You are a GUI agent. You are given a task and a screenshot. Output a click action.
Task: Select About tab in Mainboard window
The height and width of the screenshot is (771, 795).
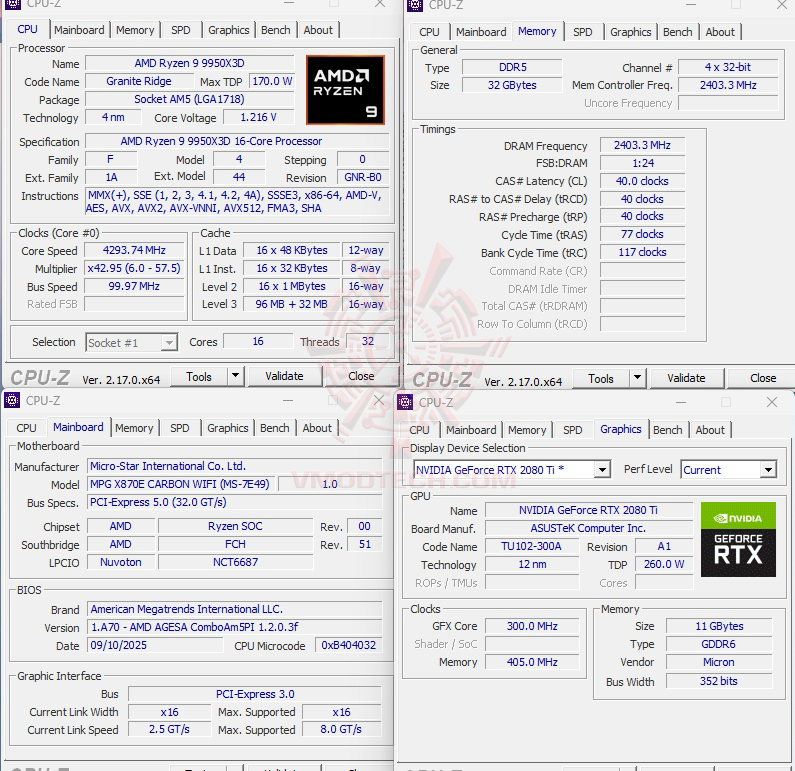coord(317,428)
